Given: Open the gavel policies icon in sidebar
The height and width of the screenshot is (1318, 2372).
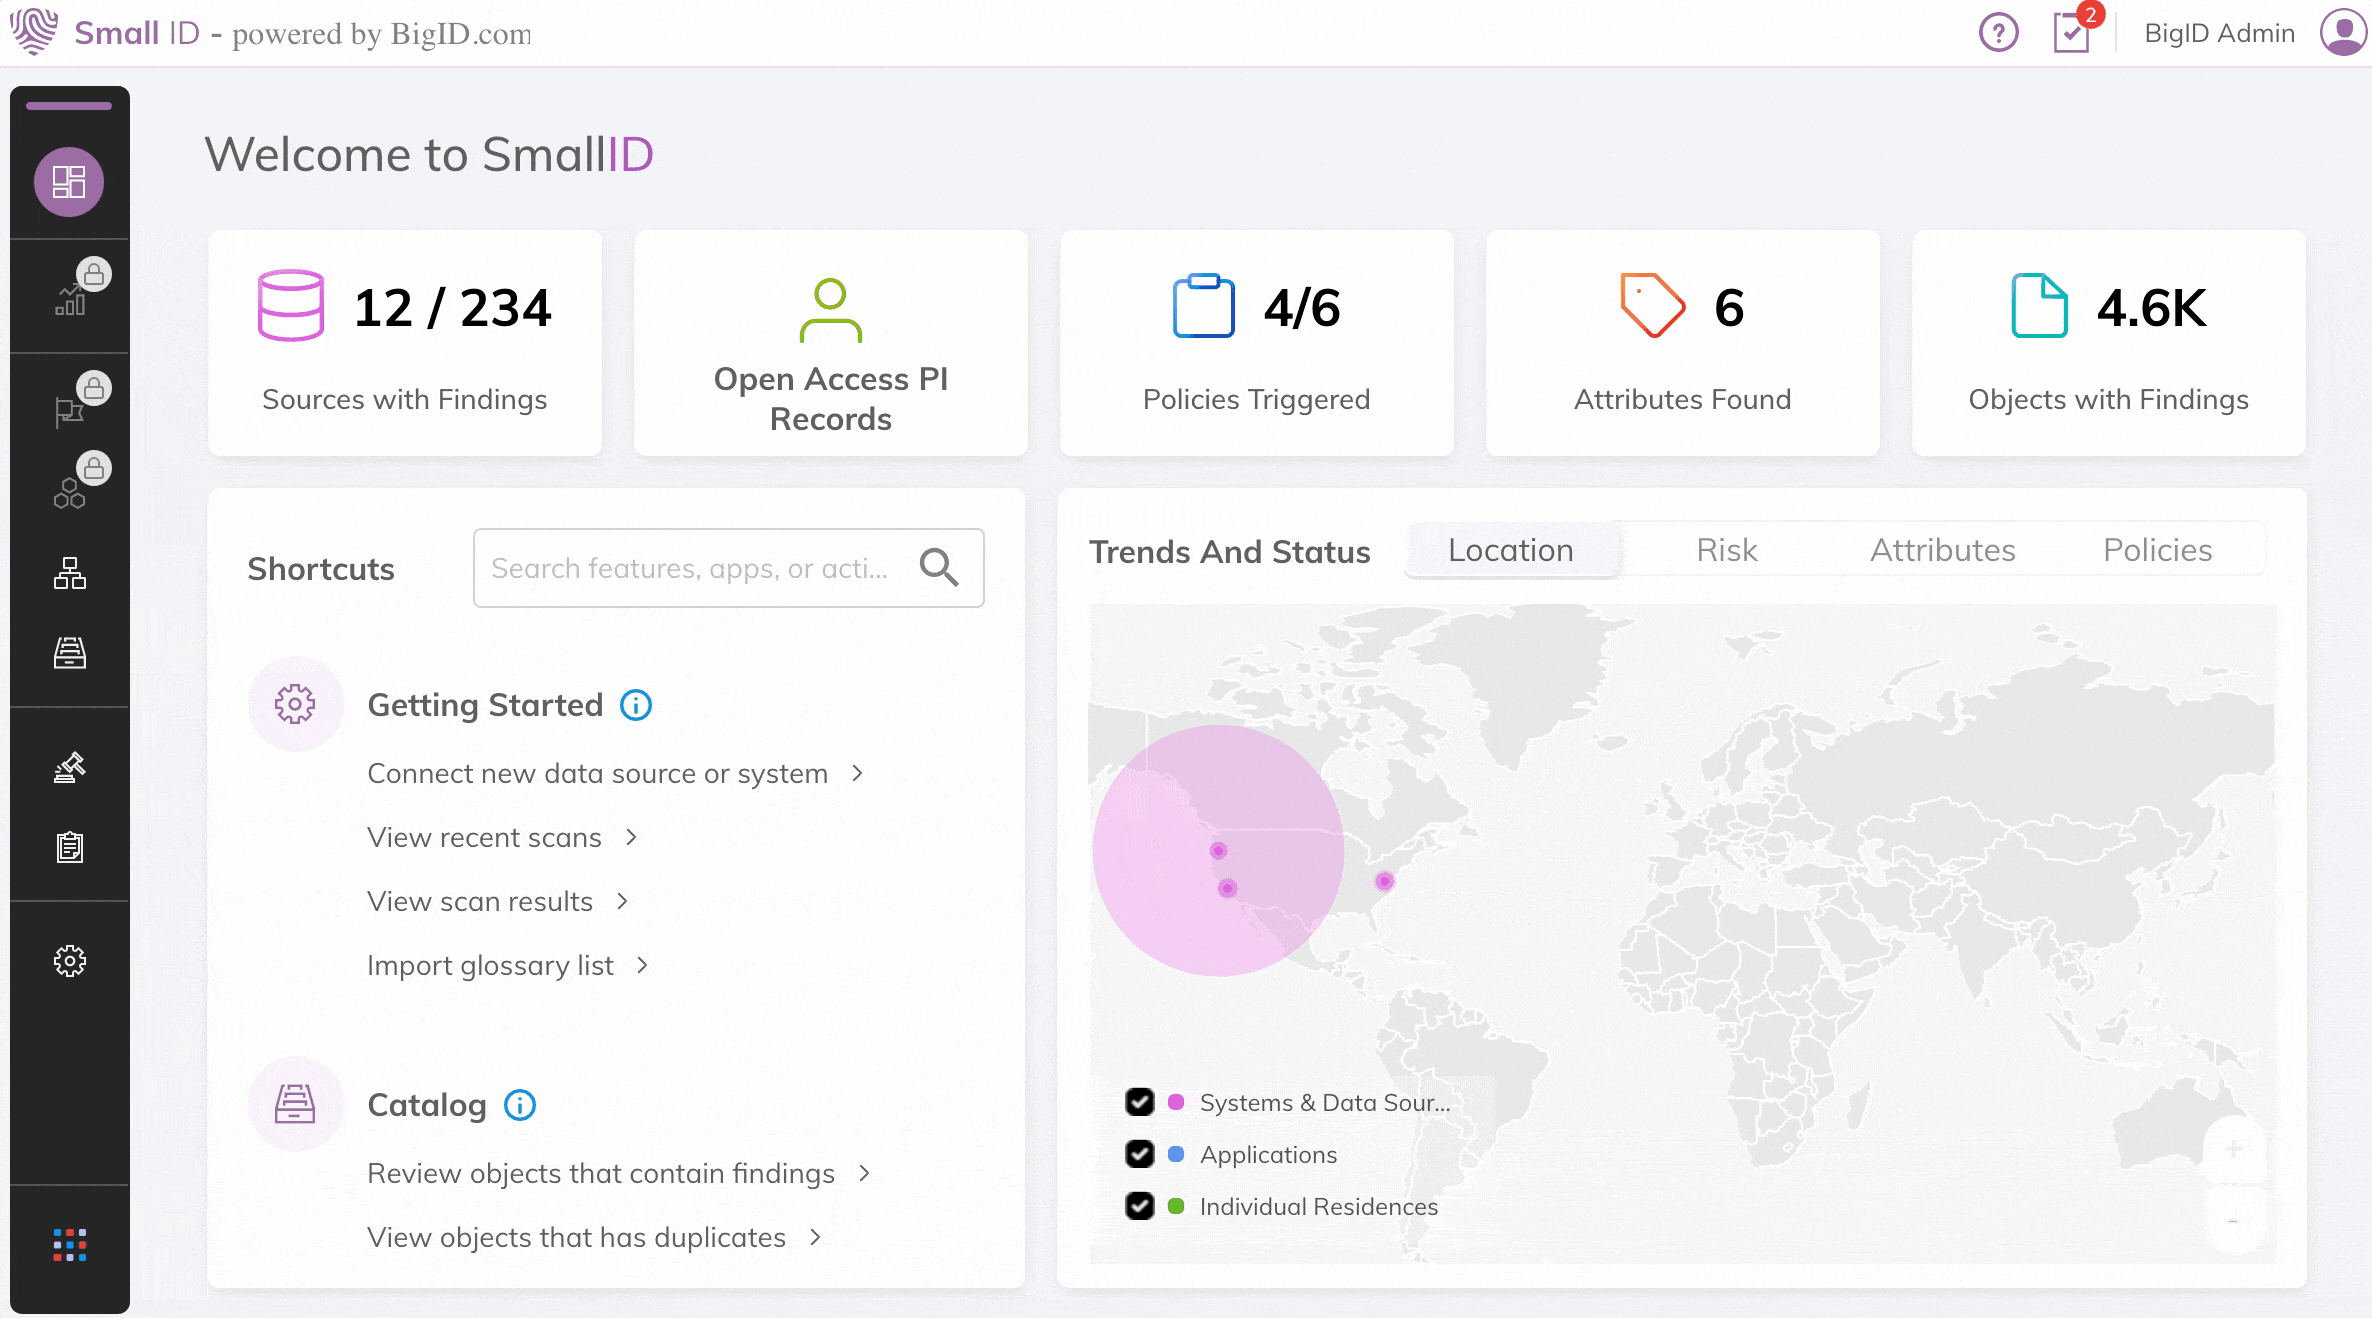Looking at the screenshot, I should tap(70, 767).
